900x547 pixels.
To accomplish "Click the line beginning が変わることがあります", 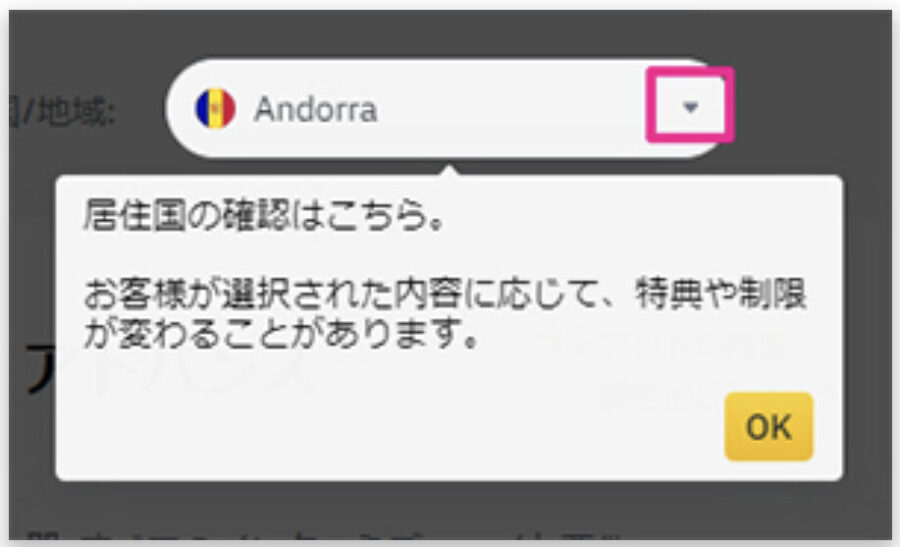I will (281, 333).
